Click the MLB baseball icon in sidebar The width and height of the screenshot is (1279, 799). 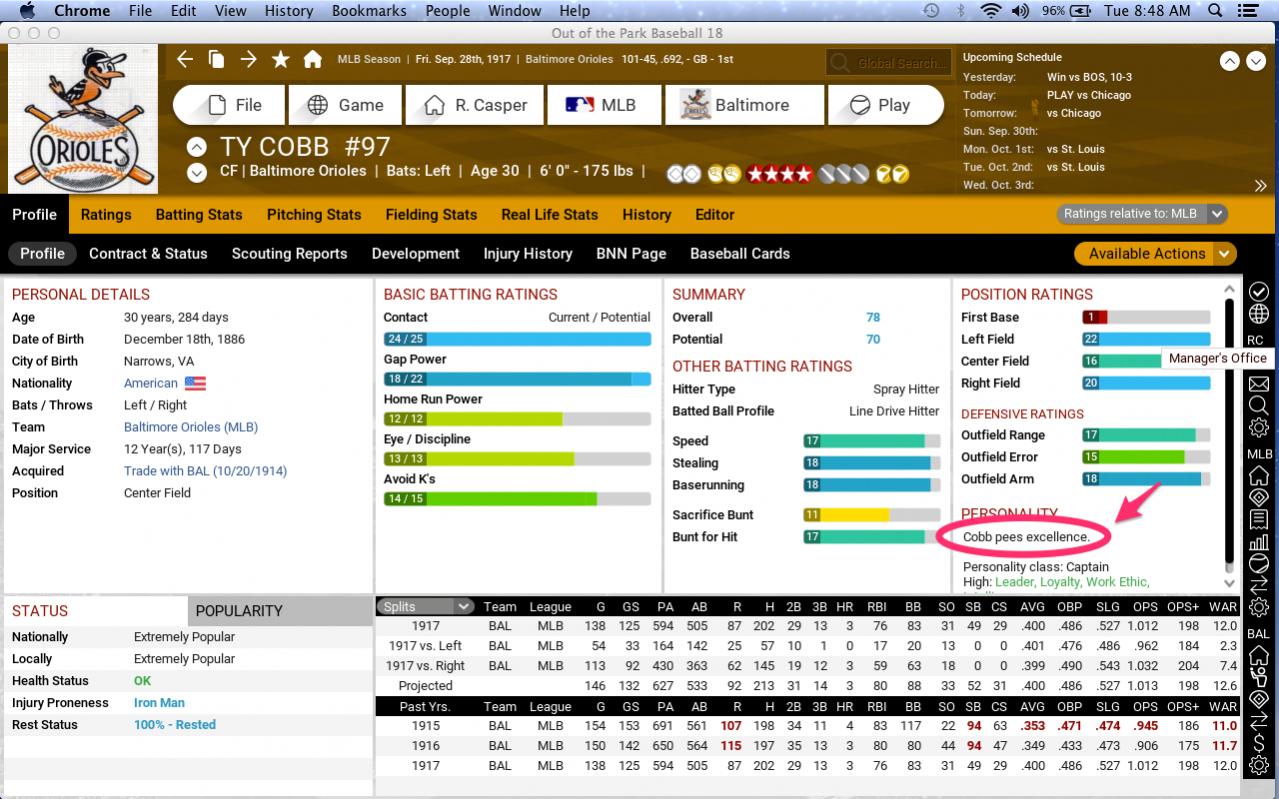coord(1259,563)
